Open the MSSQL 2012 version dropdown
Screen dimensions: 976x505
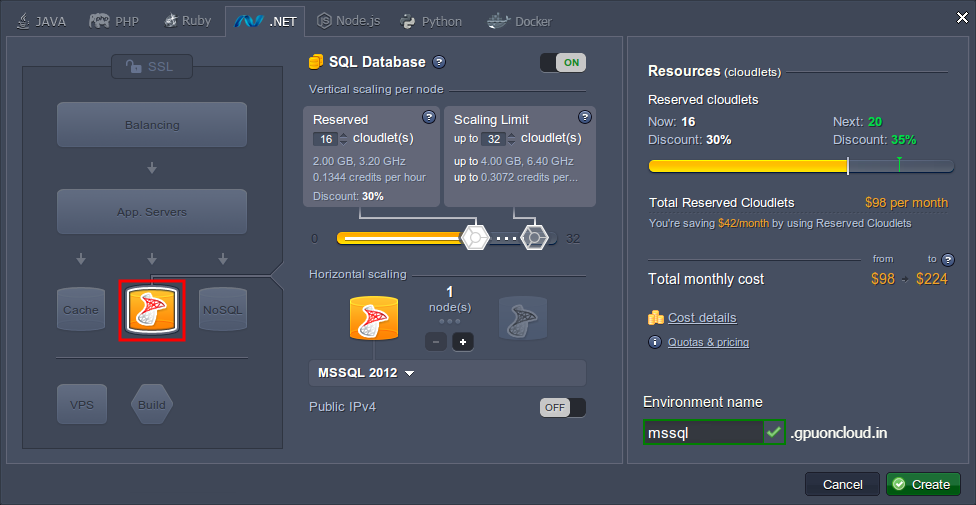tap(366, 373)
